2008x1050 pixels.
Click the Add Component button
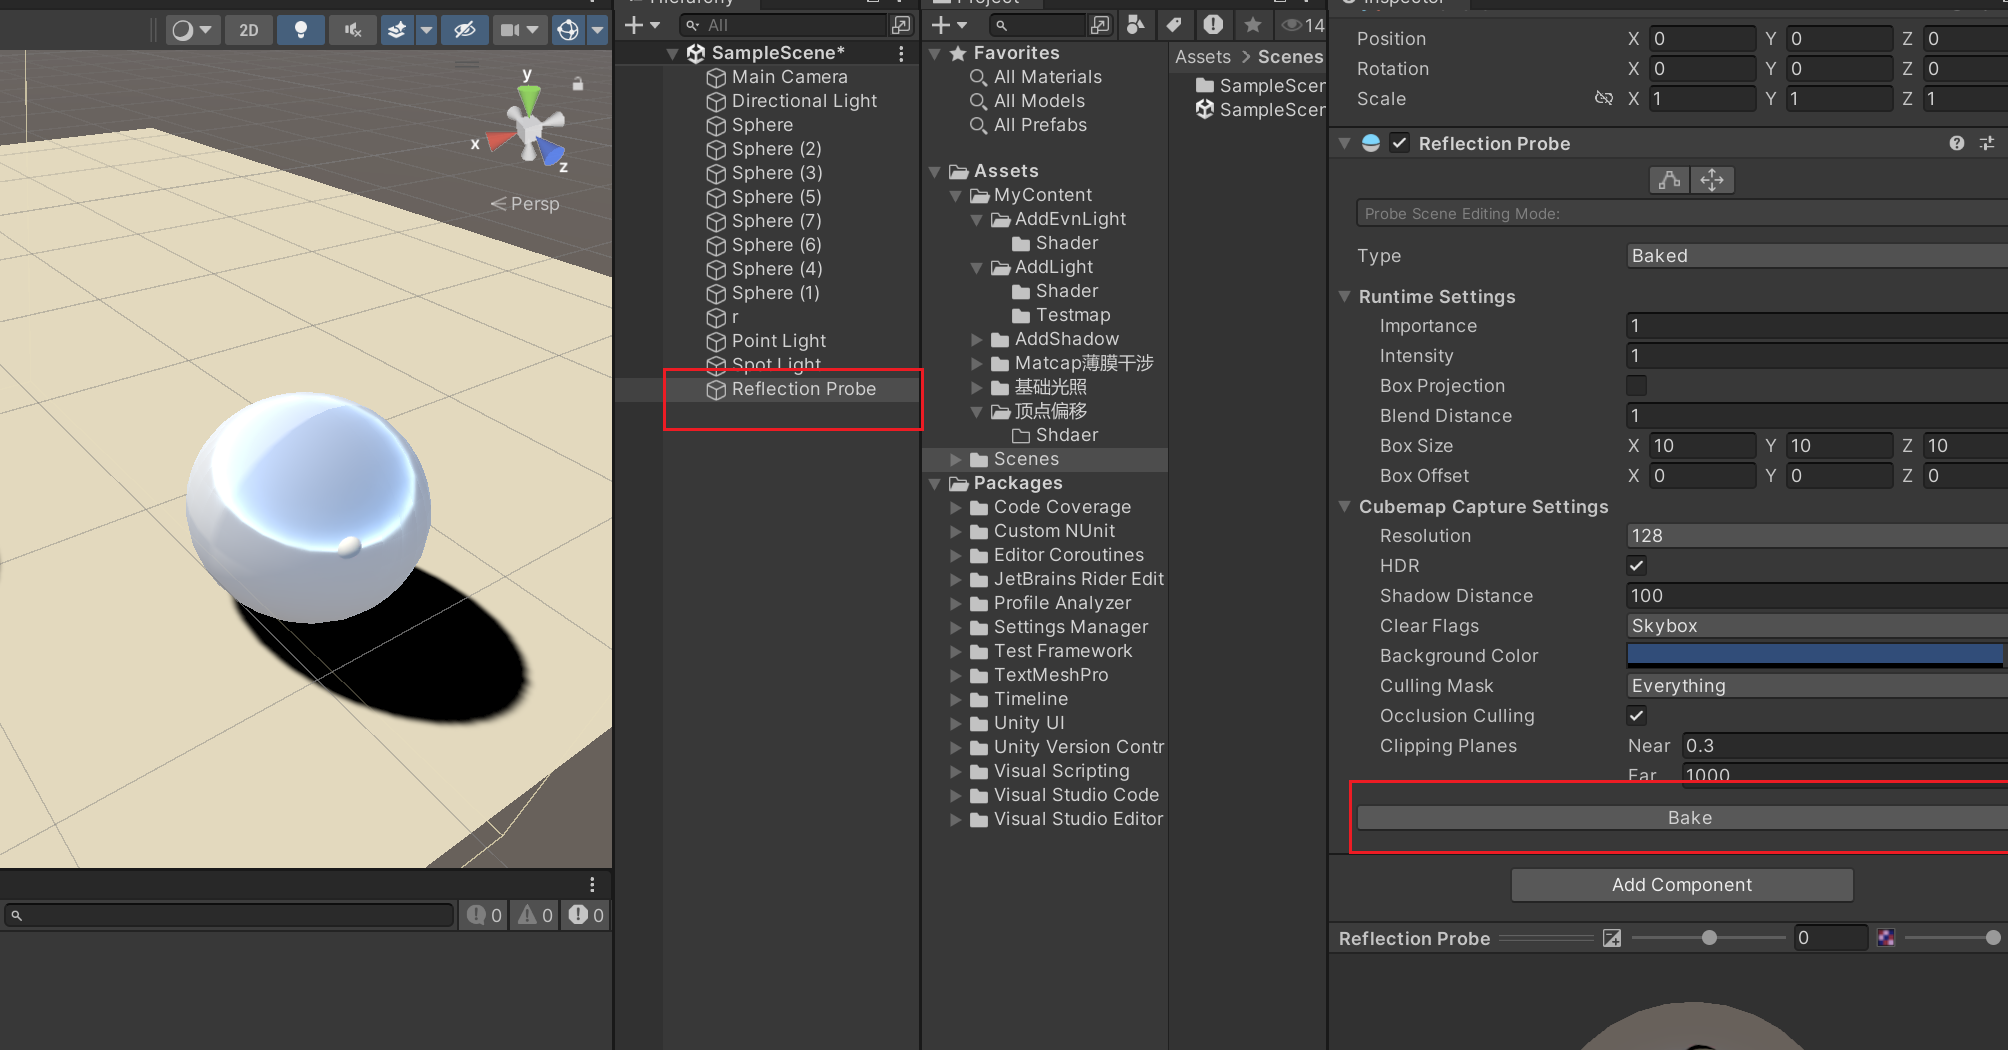pyautogui.click(x=1681, y=885)
